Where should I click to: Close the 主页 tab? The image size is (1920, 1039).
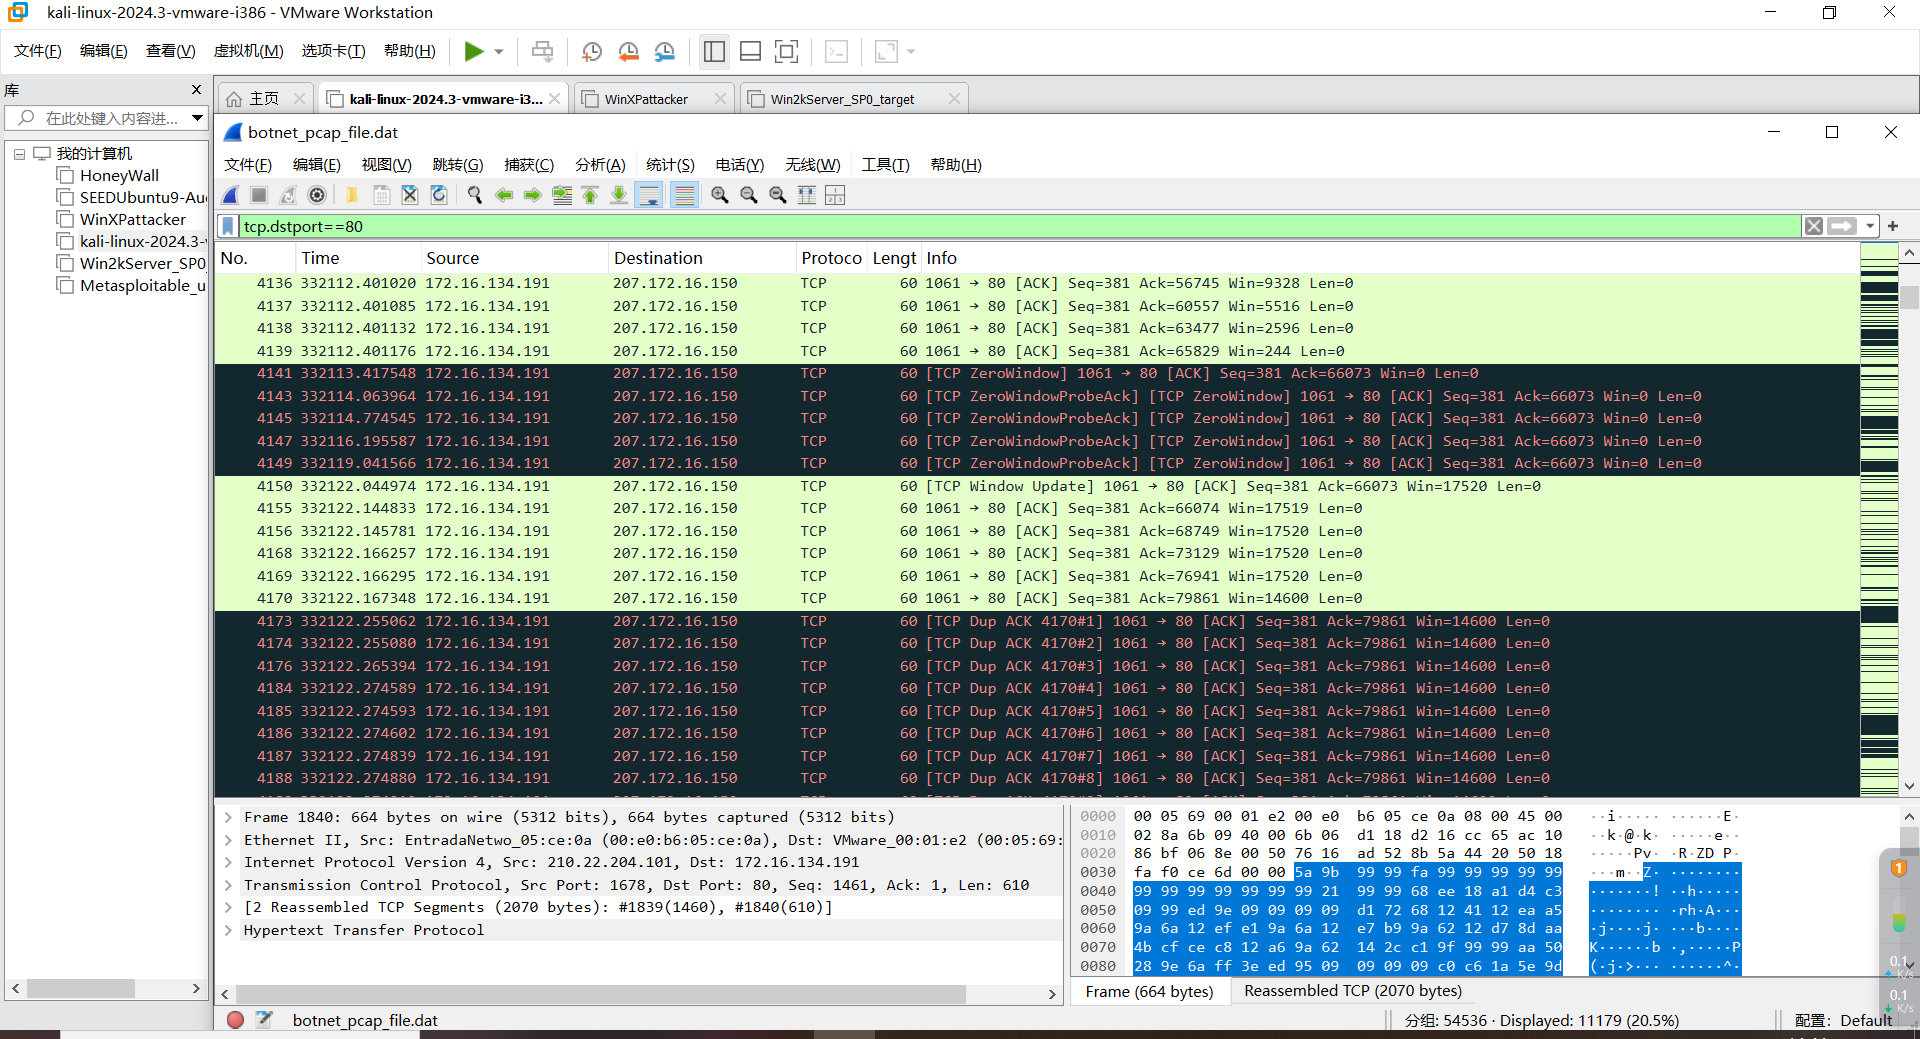[x=299, y=99]
